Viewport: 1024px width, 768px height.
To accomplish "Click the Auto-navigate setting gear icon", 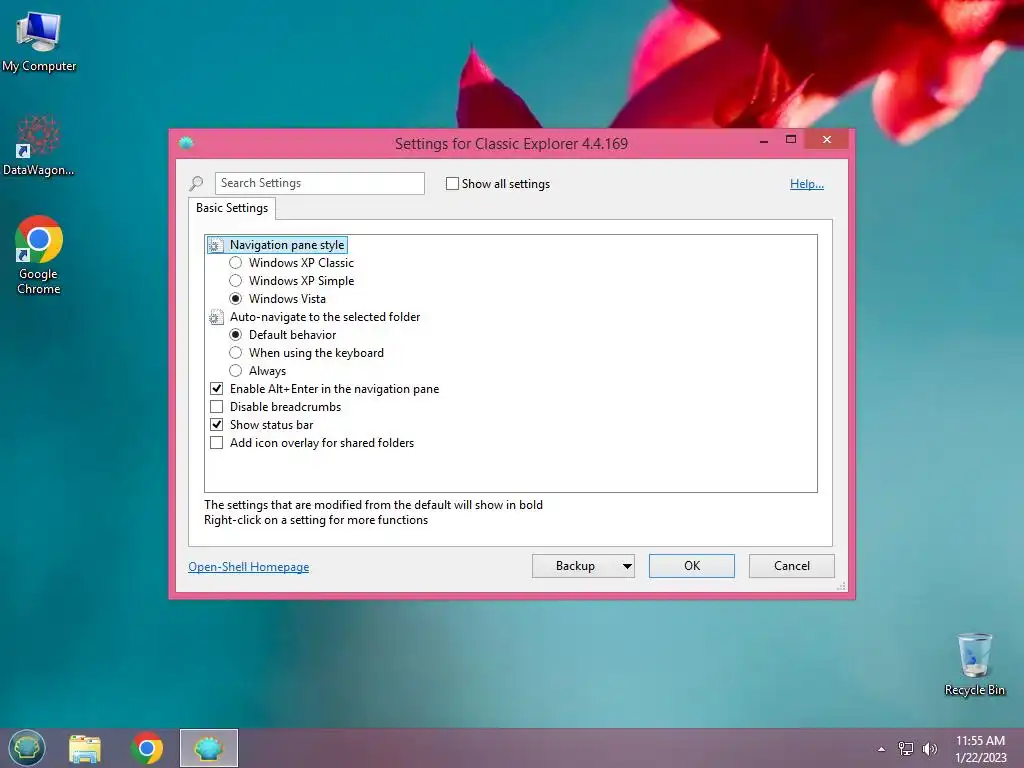I will (x=216, y=317).
